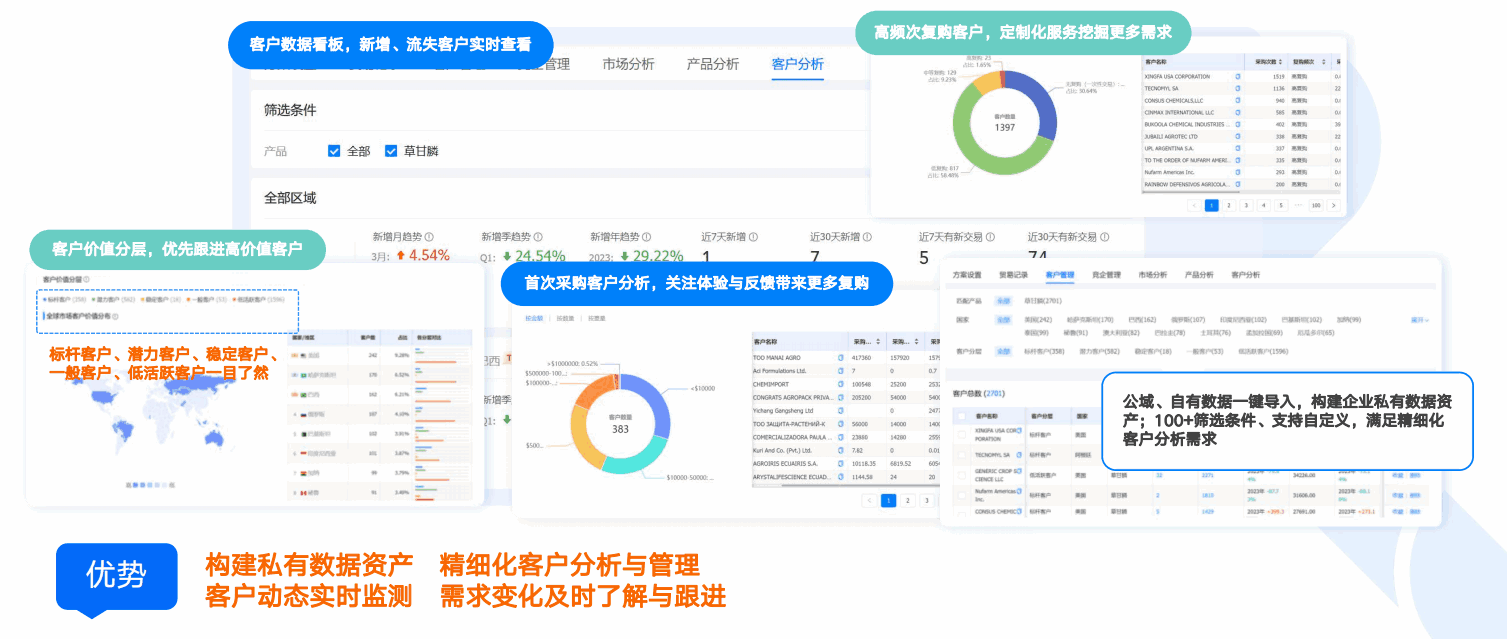The height and width of the screenshot is (639, 1507).
Task: Click the company icon beside Yichang Gangsheng Ltd
Action: tap(840, 411)
